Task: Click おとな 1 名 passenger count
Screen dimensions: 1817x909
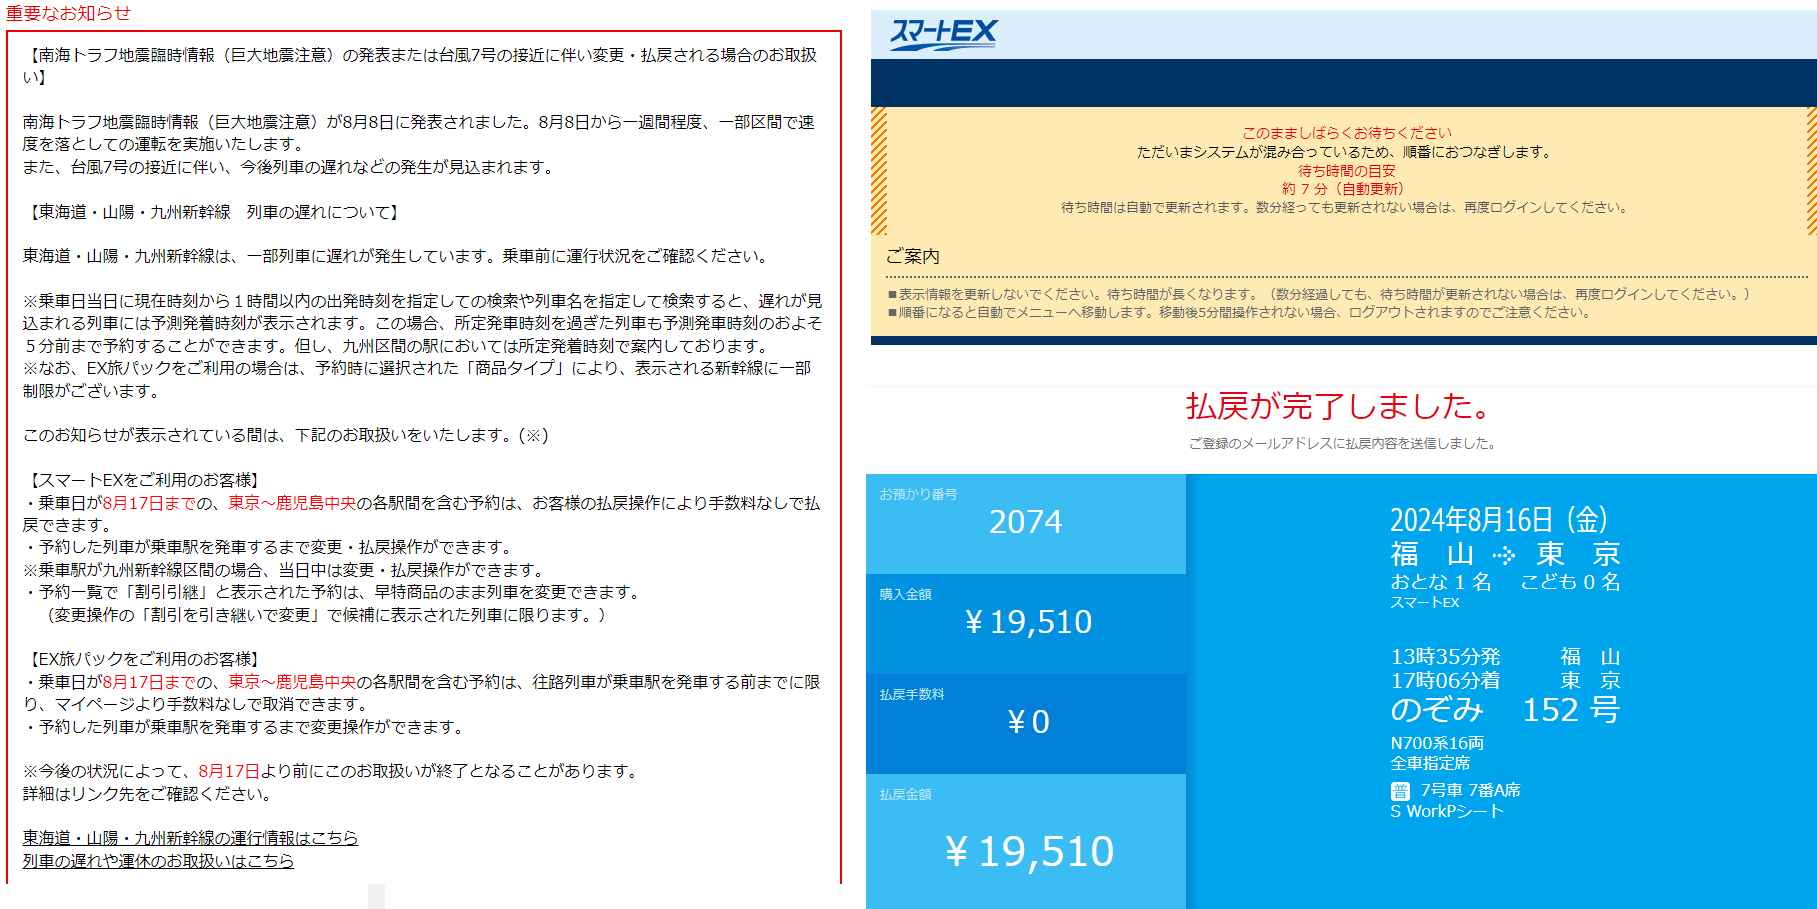Action: click(x=1441, y=582)
